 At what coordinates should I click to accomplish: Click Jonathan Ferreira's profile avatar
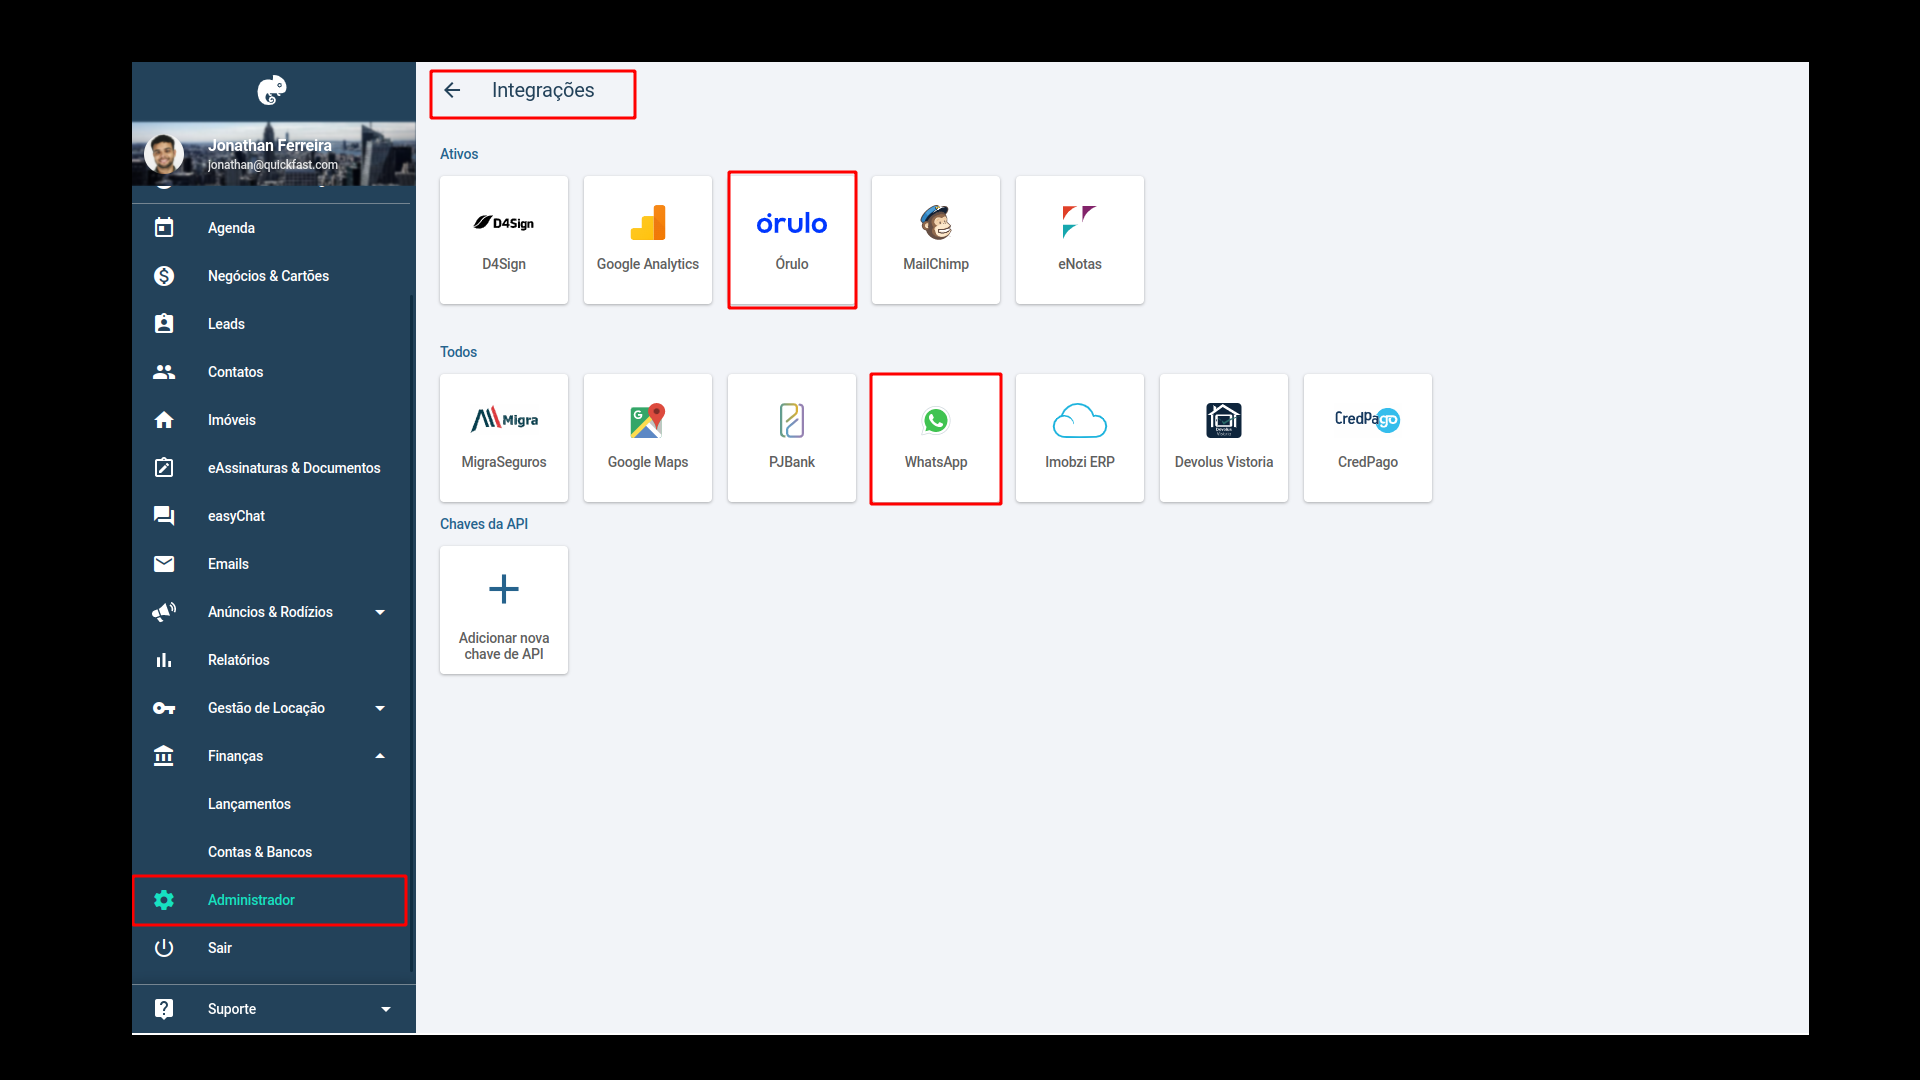tap(164, 153)
